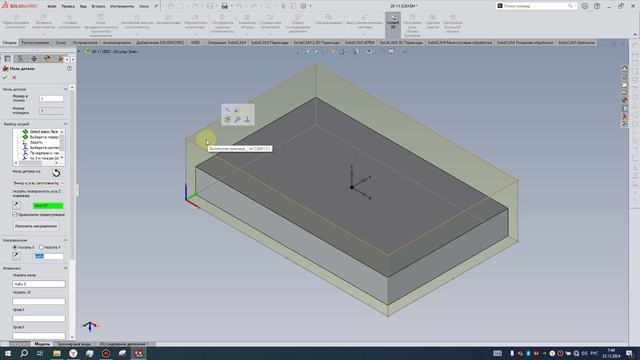Collapse the change group above the Auto field
Image resolution: width=640 pixels, height=360 pixels.
point(66,268)
